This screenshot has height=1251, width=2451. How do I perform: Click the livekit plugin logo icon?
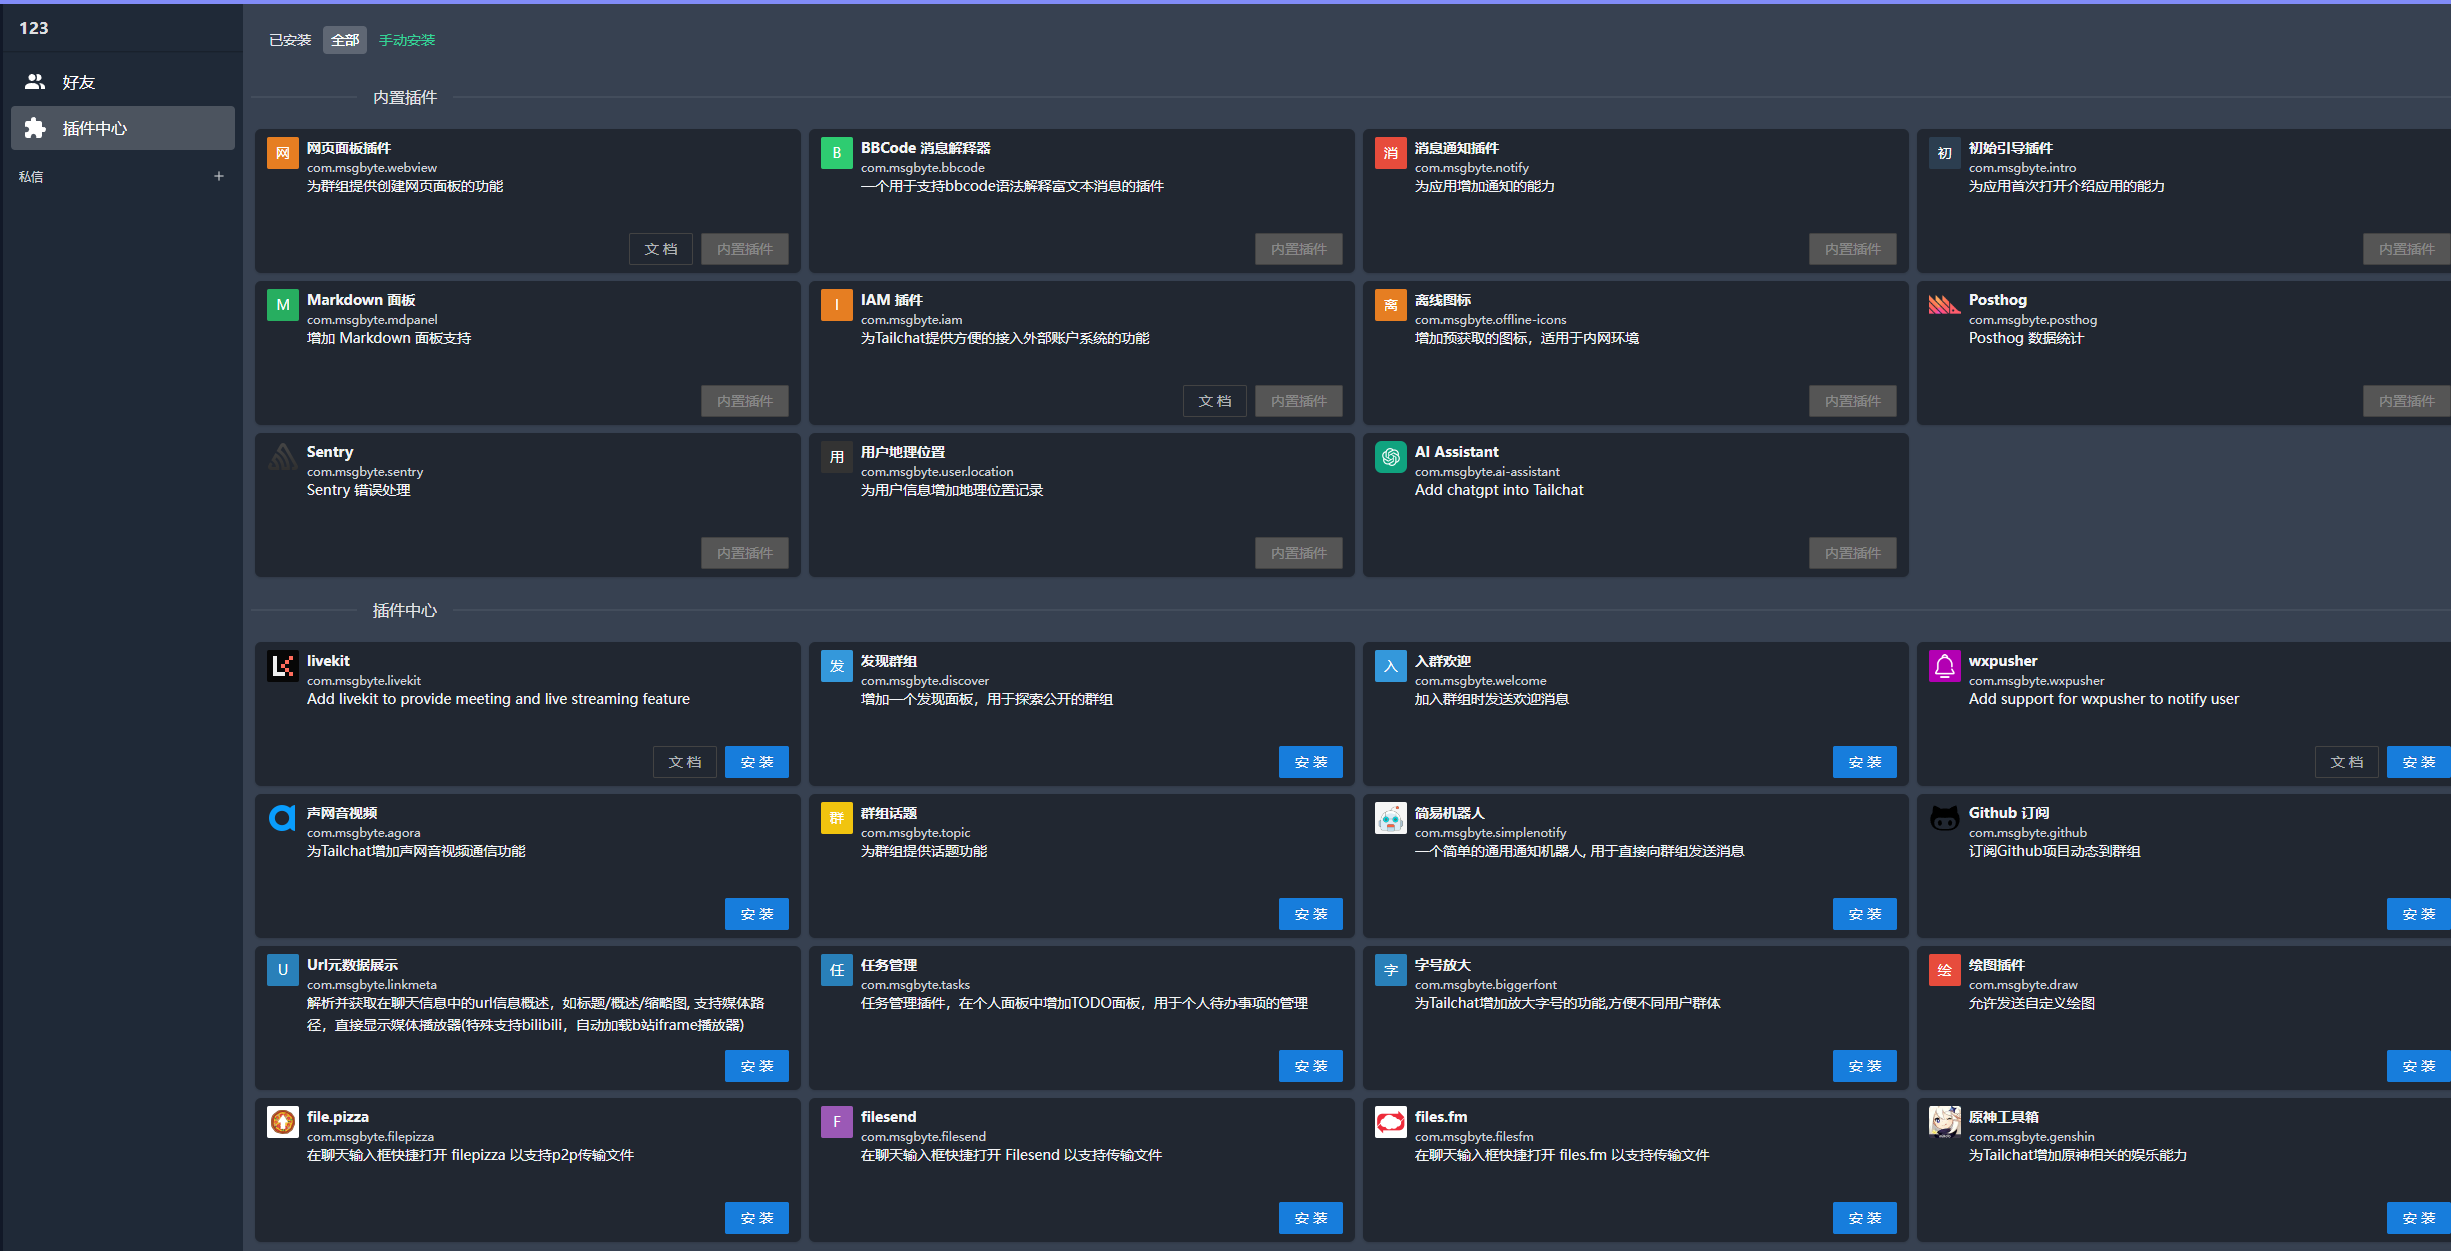tap(283, 666)
